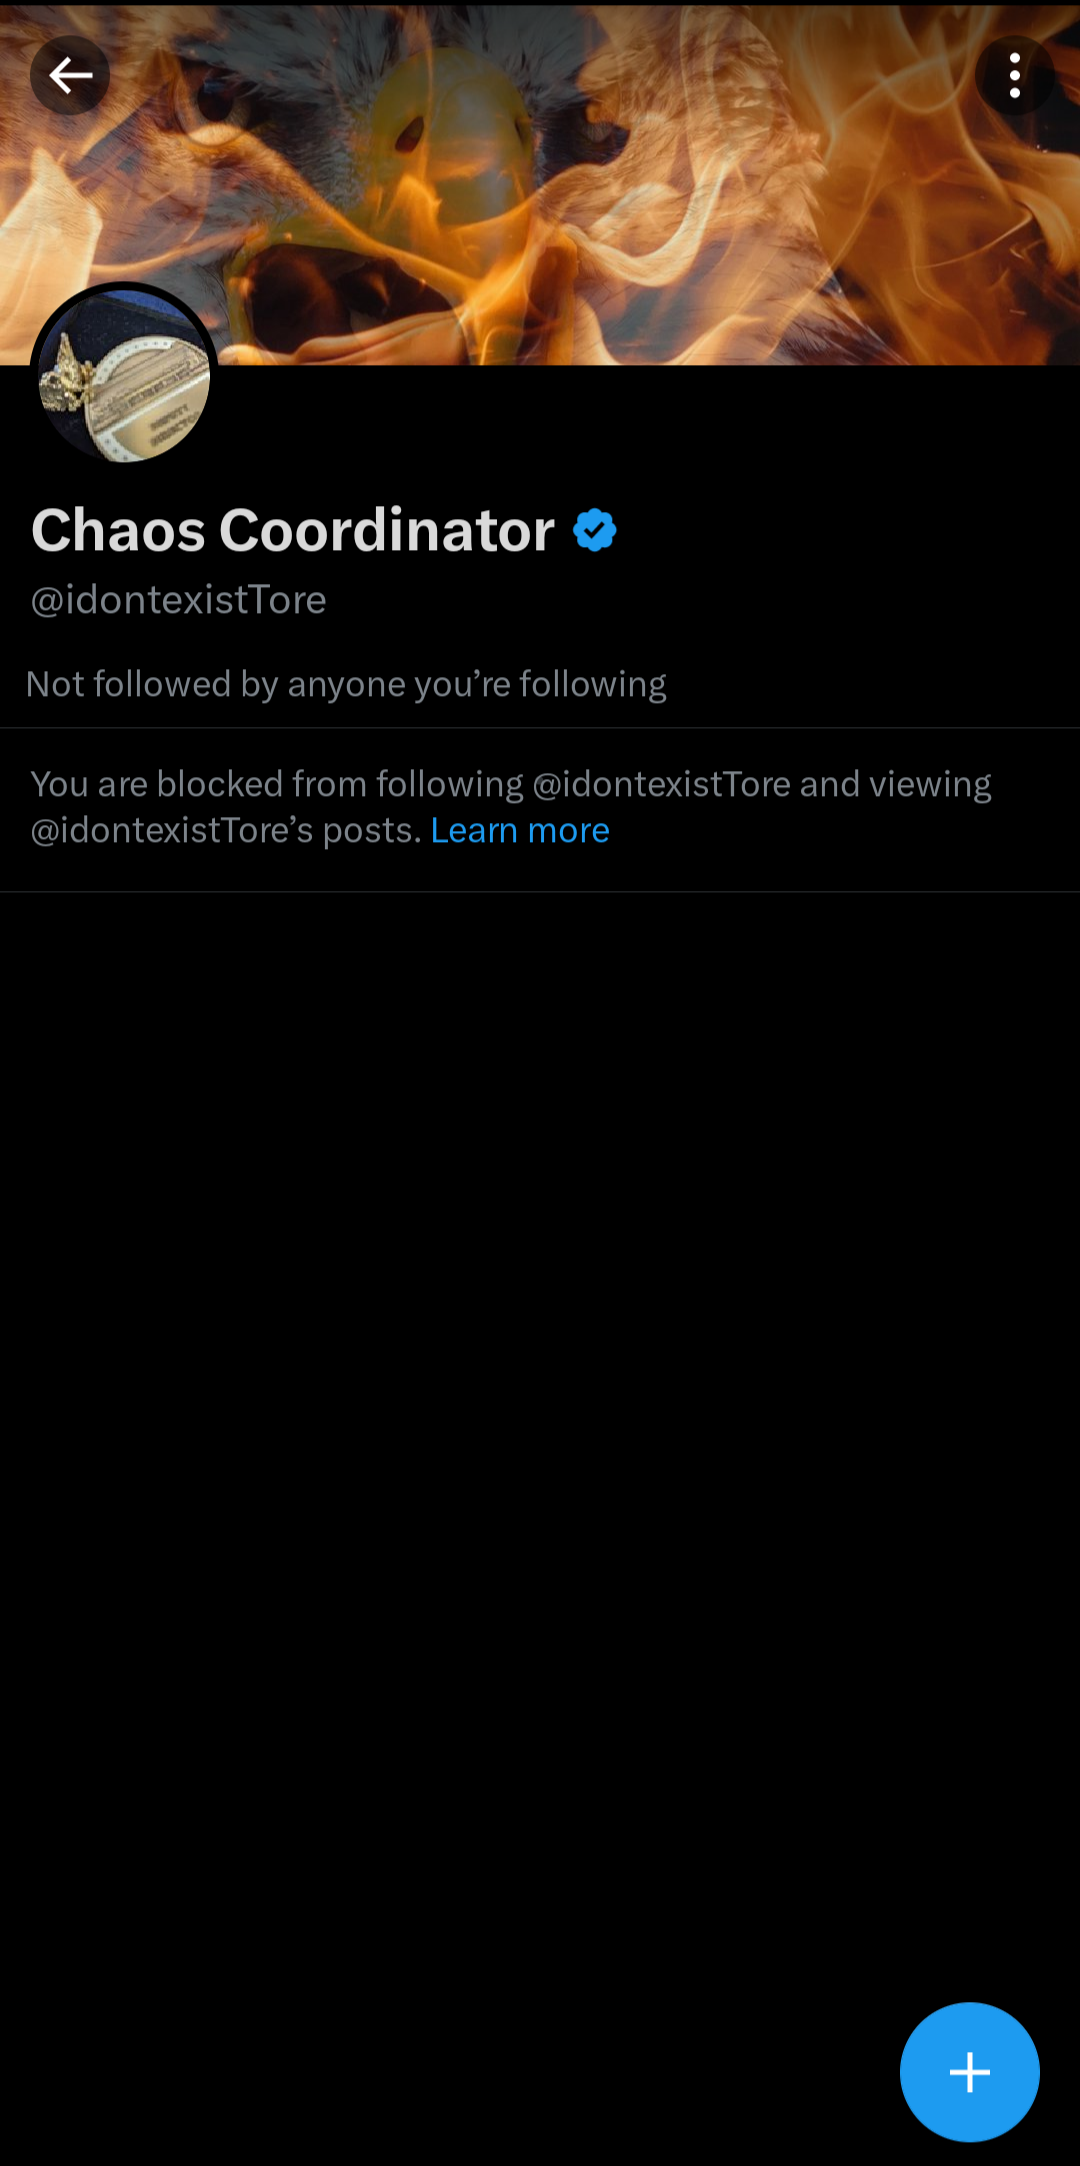
Task: View the flaming eagle header banner
Action: click(540, 185)
